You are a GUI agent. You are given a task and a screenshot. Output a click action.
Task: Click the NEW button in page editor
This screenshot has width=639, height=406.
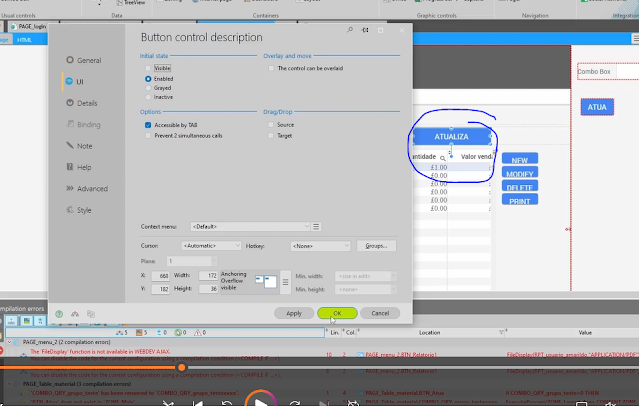click(x=520, y=159)
